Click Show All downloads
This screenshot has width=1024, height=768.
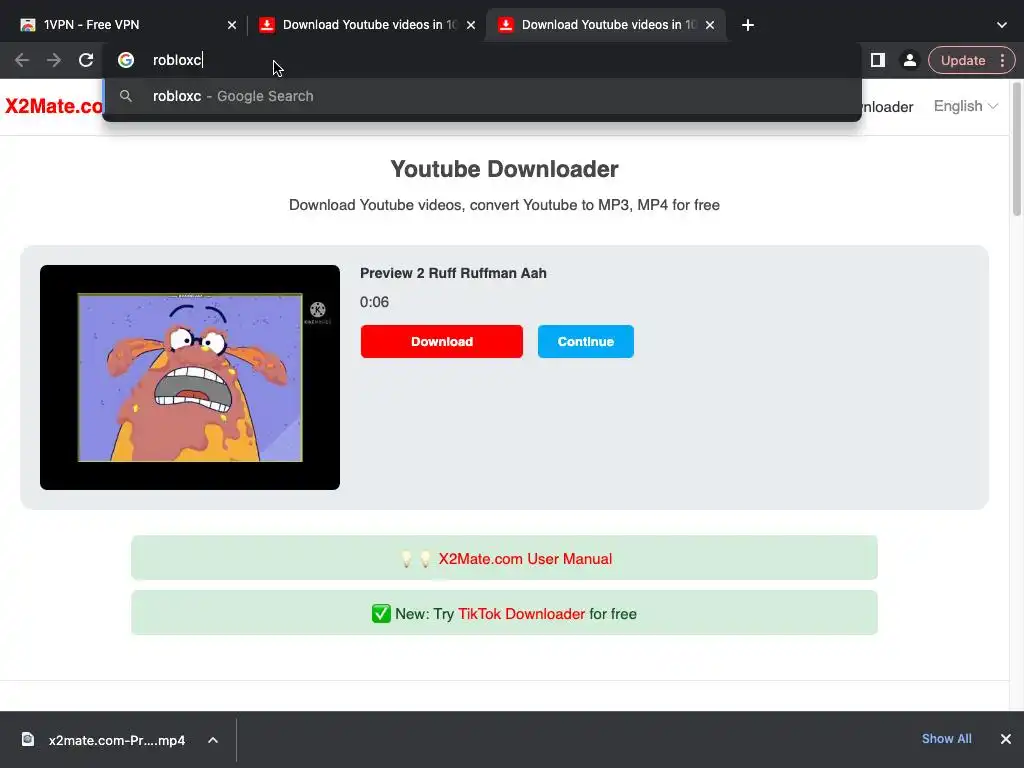pyautogui.click(x=946, y=739)
